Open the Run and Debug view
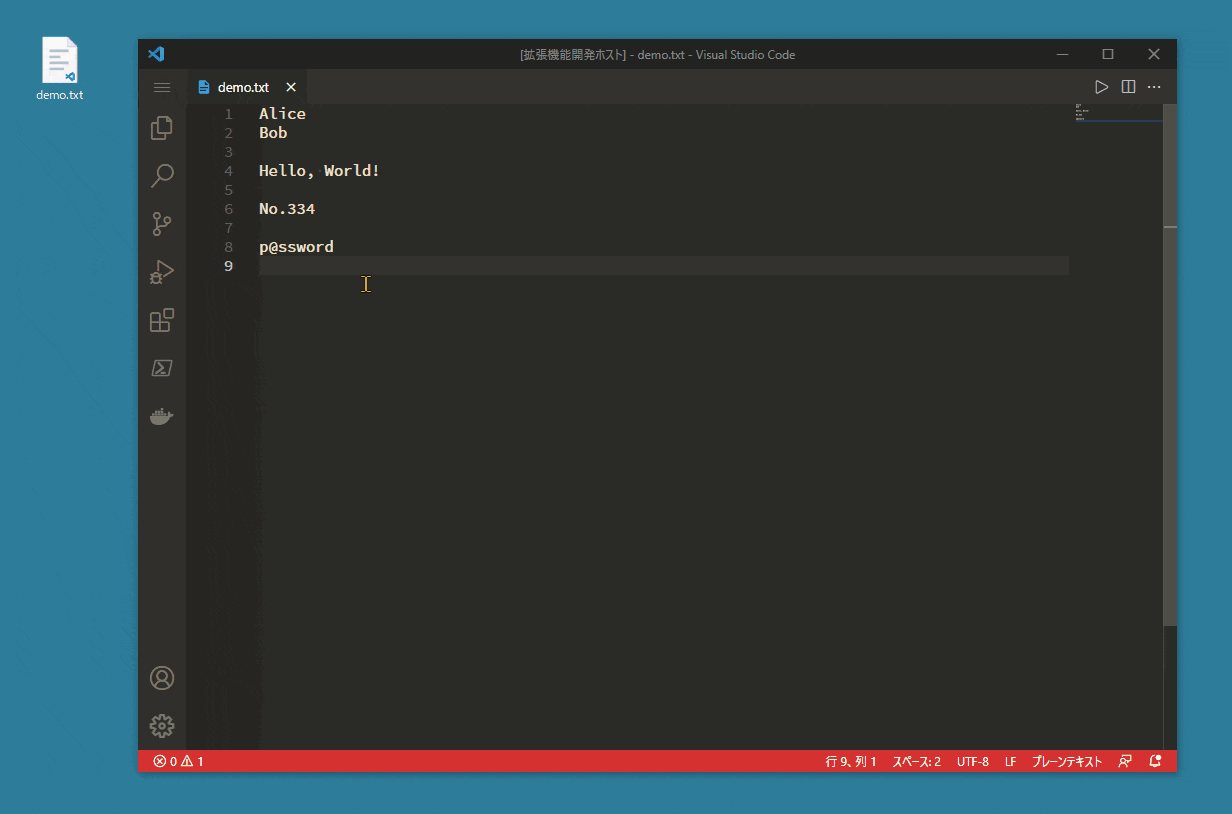This screenshot has width=1232, height=814. [162, 272]
